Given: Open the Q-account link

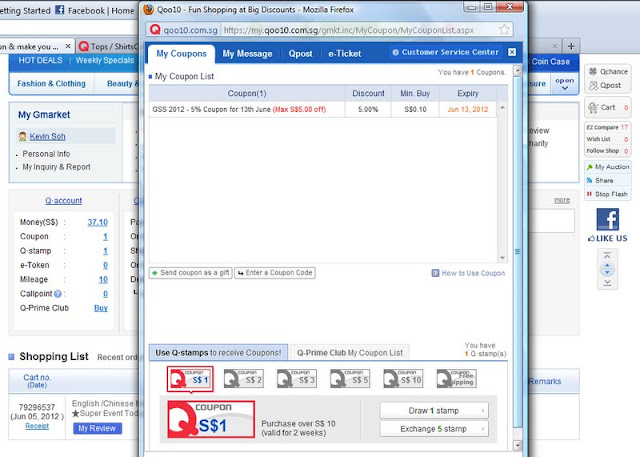Looking at the screenshot, I should pyautogui.click(x=64, y=201).
